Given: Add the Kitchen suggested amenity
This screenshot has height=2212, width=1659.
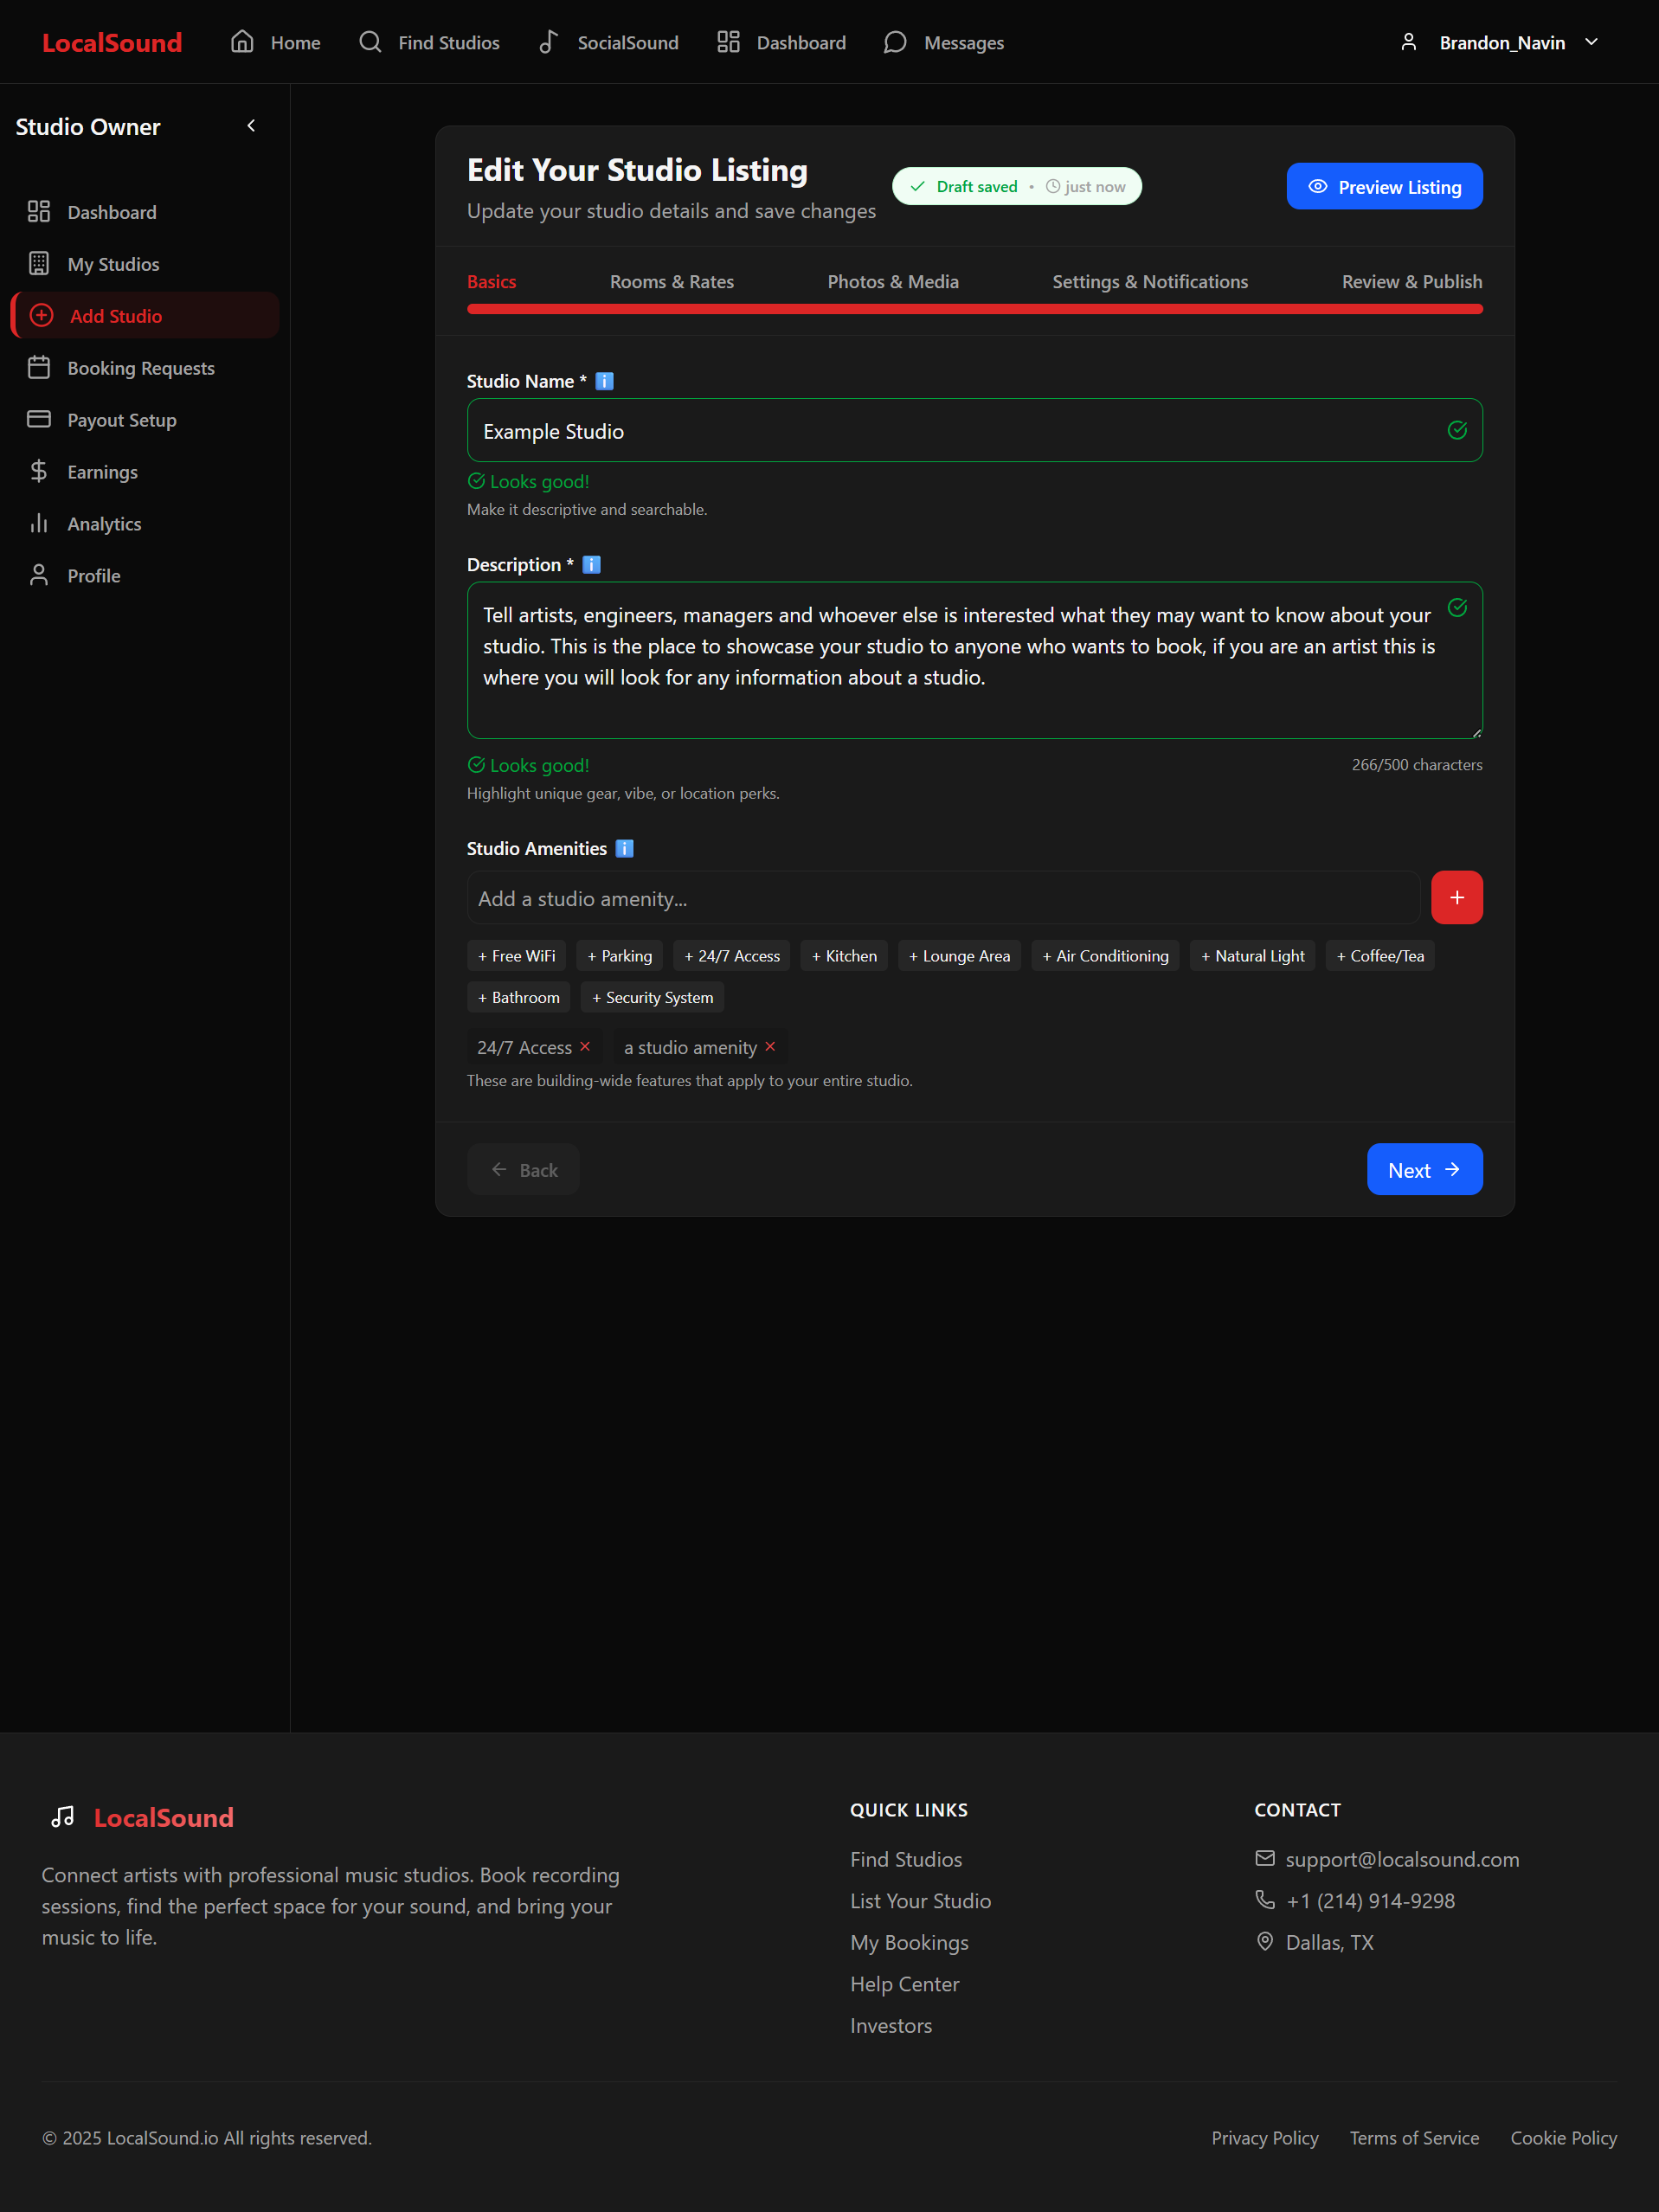Looking at the screenshot, I should 844,955.
